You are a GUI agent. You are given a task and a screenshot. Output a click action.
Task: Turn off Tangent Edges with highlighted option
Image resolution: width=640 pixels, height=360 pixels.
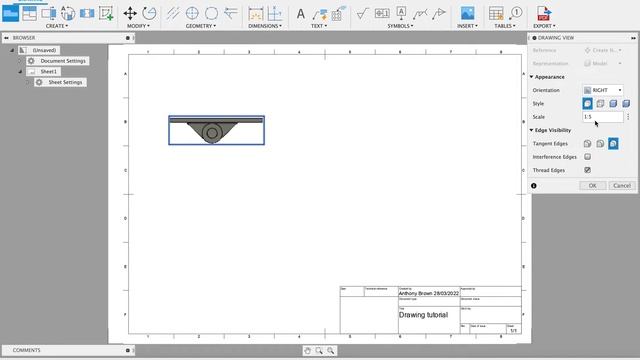[613, 144]
